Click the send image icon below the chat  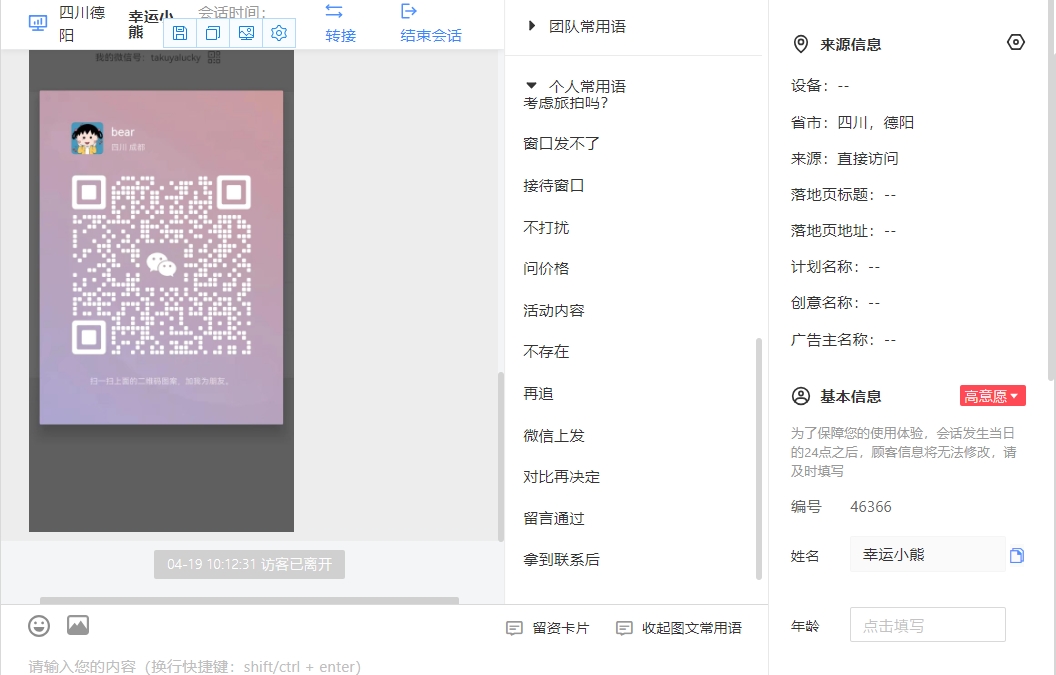coord(78,625)
